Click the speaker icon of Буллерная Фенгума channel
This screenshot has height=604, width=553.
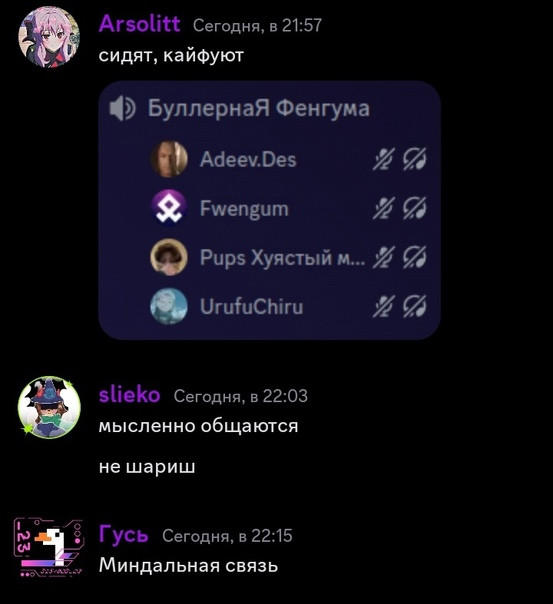(122, 108)
